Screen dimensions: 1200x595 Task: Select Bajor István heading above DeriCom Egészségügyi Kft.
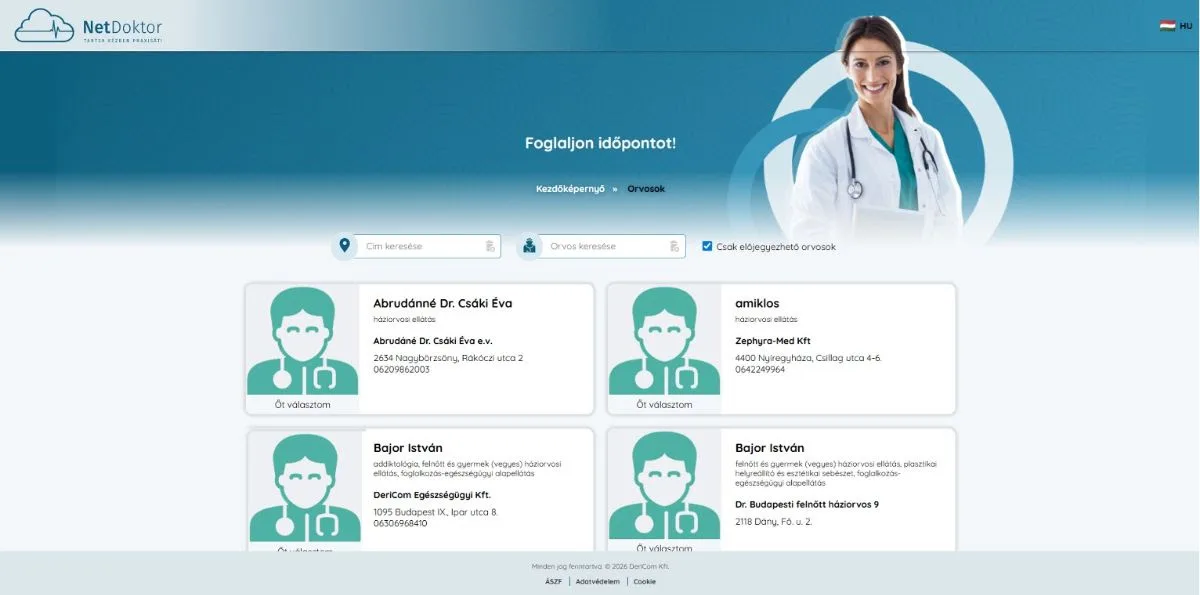click(408, 448)
